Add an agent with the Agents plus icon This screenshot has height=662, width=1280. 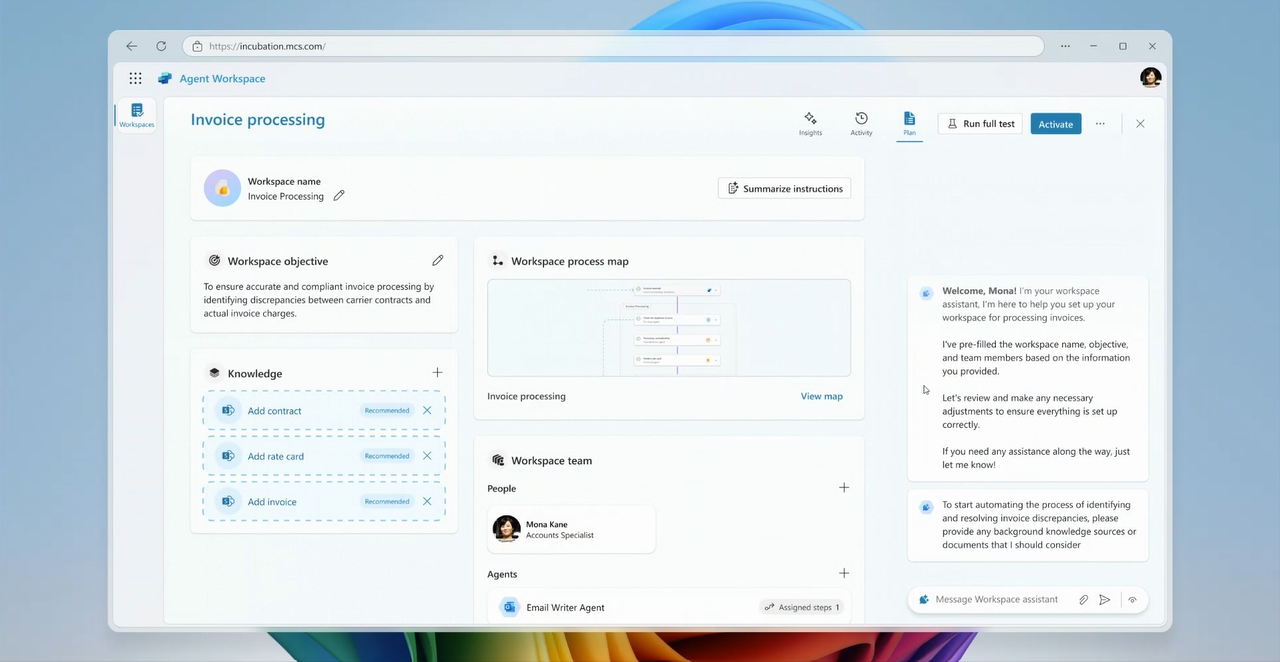tap(844, 573)
